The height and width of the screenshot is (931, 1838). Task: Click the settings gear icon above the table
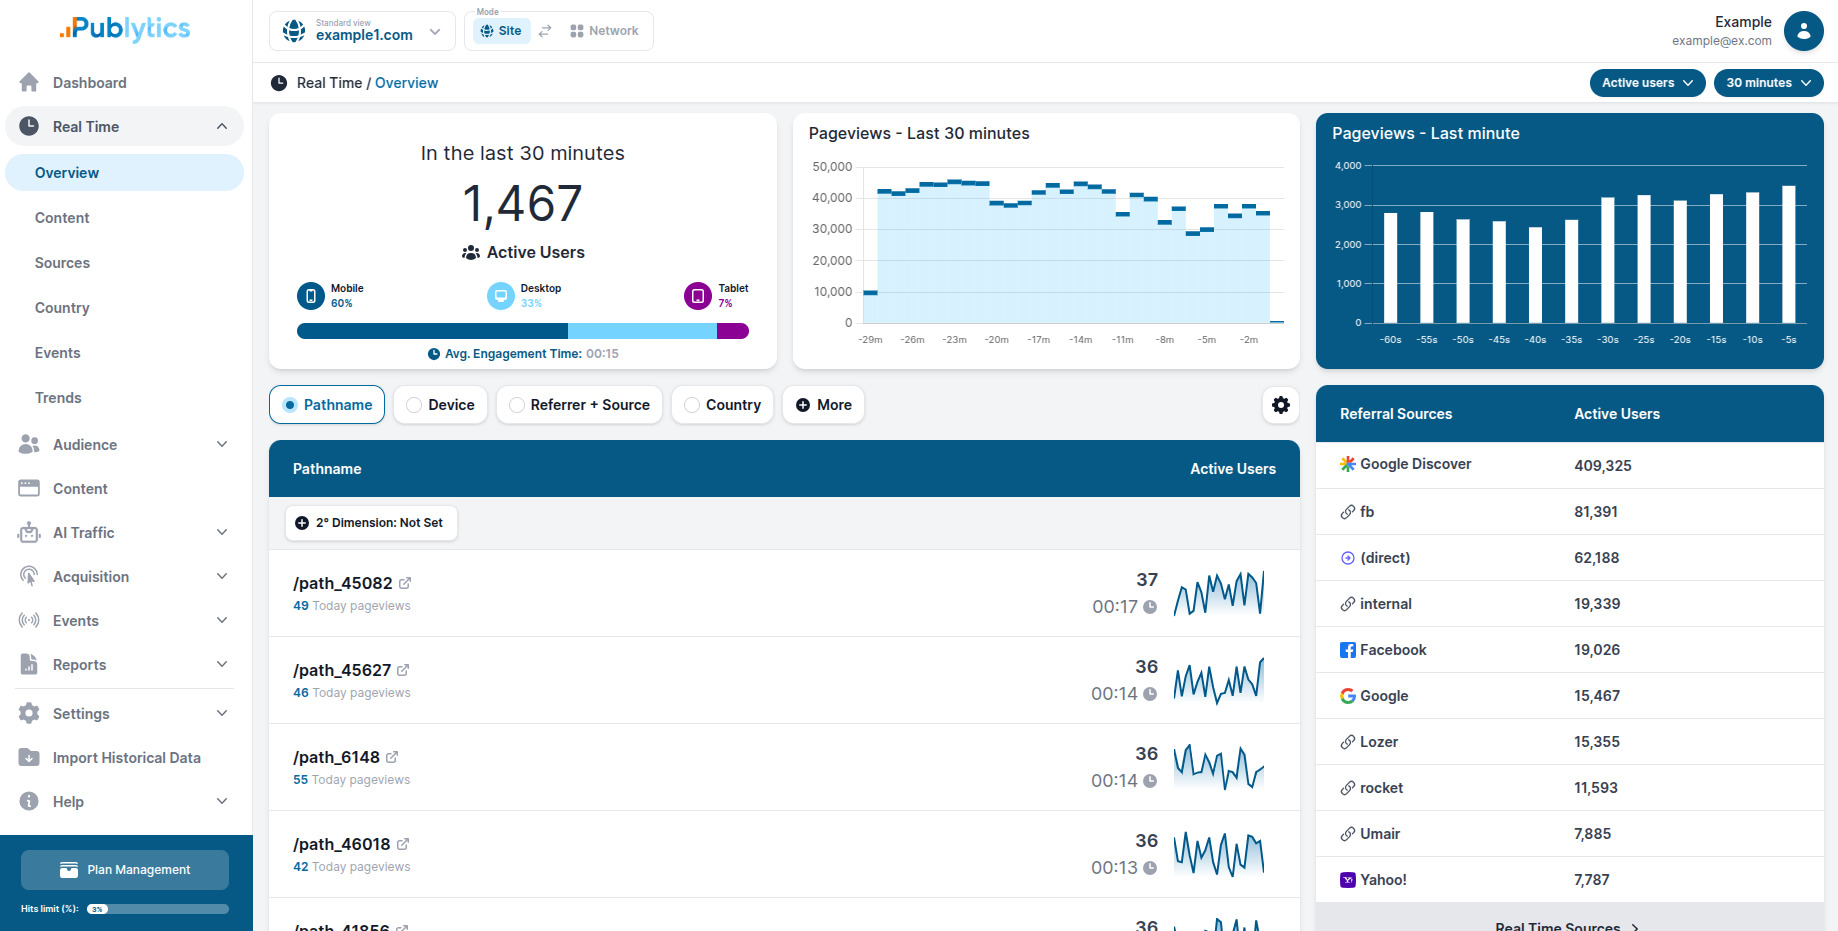(1280, 405)
